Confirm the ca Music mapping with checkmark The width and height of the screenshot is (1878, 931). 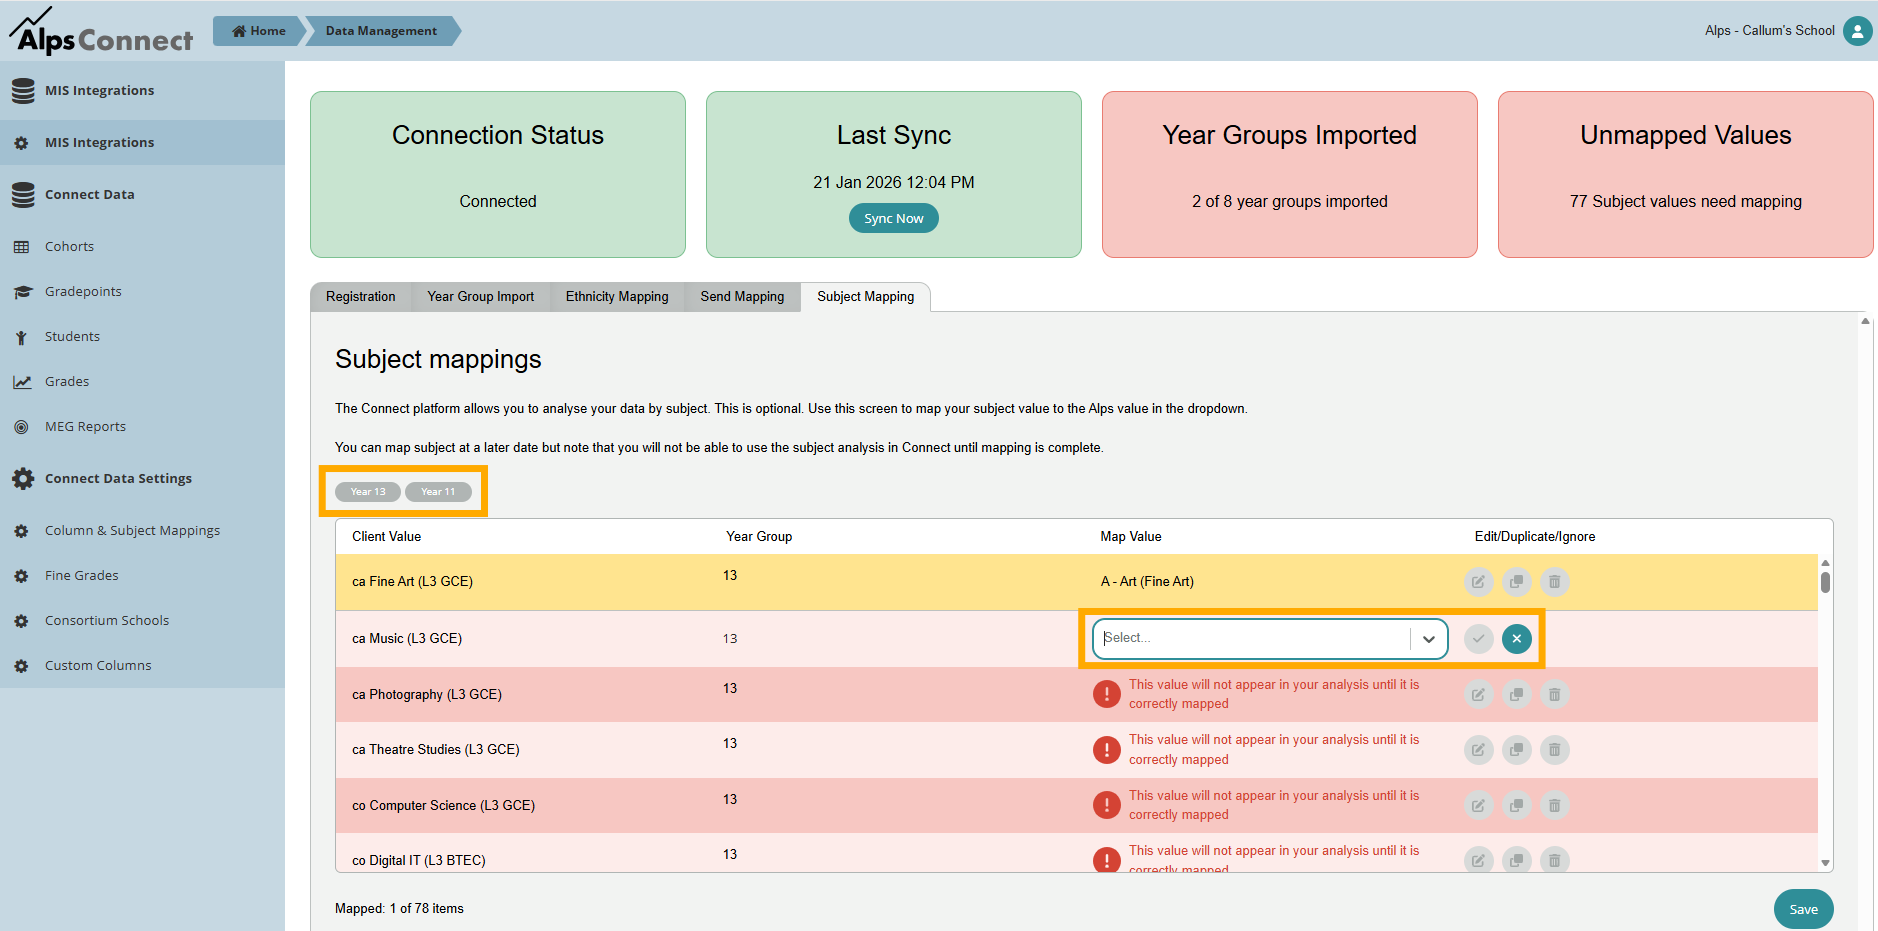click(x=1478, y=638)
